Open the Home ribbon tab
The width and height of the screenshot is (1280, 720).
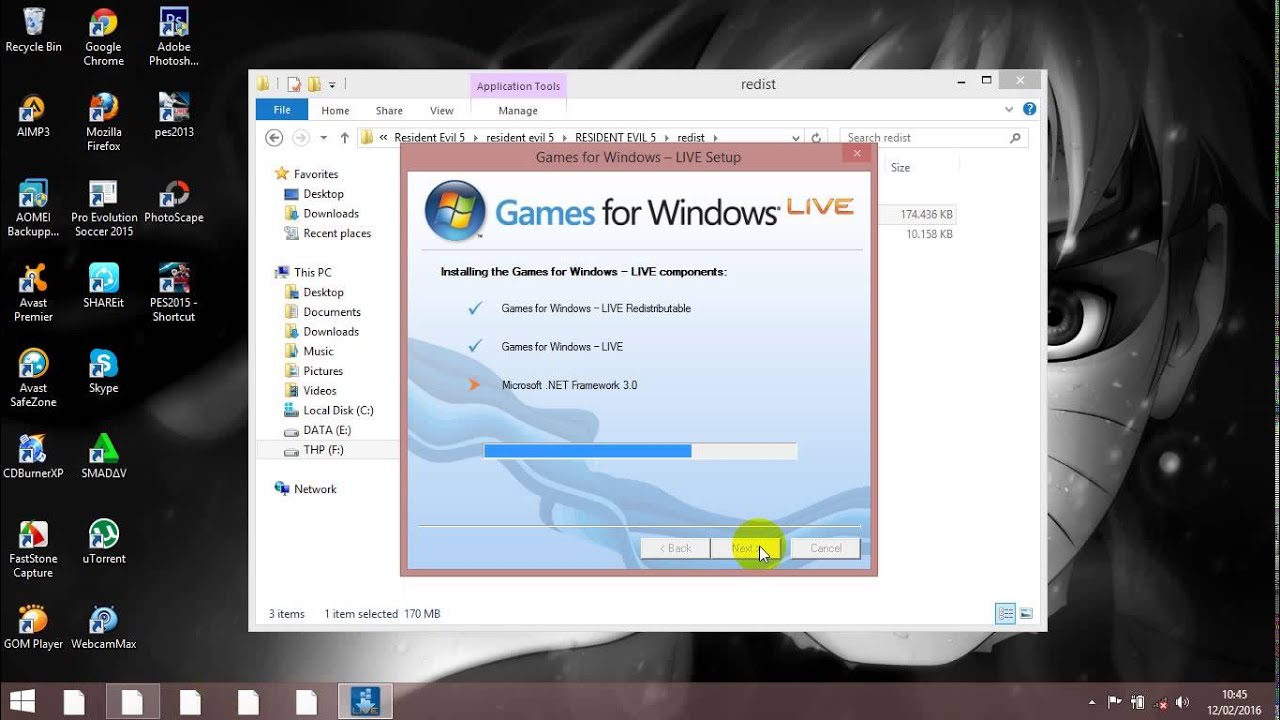335,110
